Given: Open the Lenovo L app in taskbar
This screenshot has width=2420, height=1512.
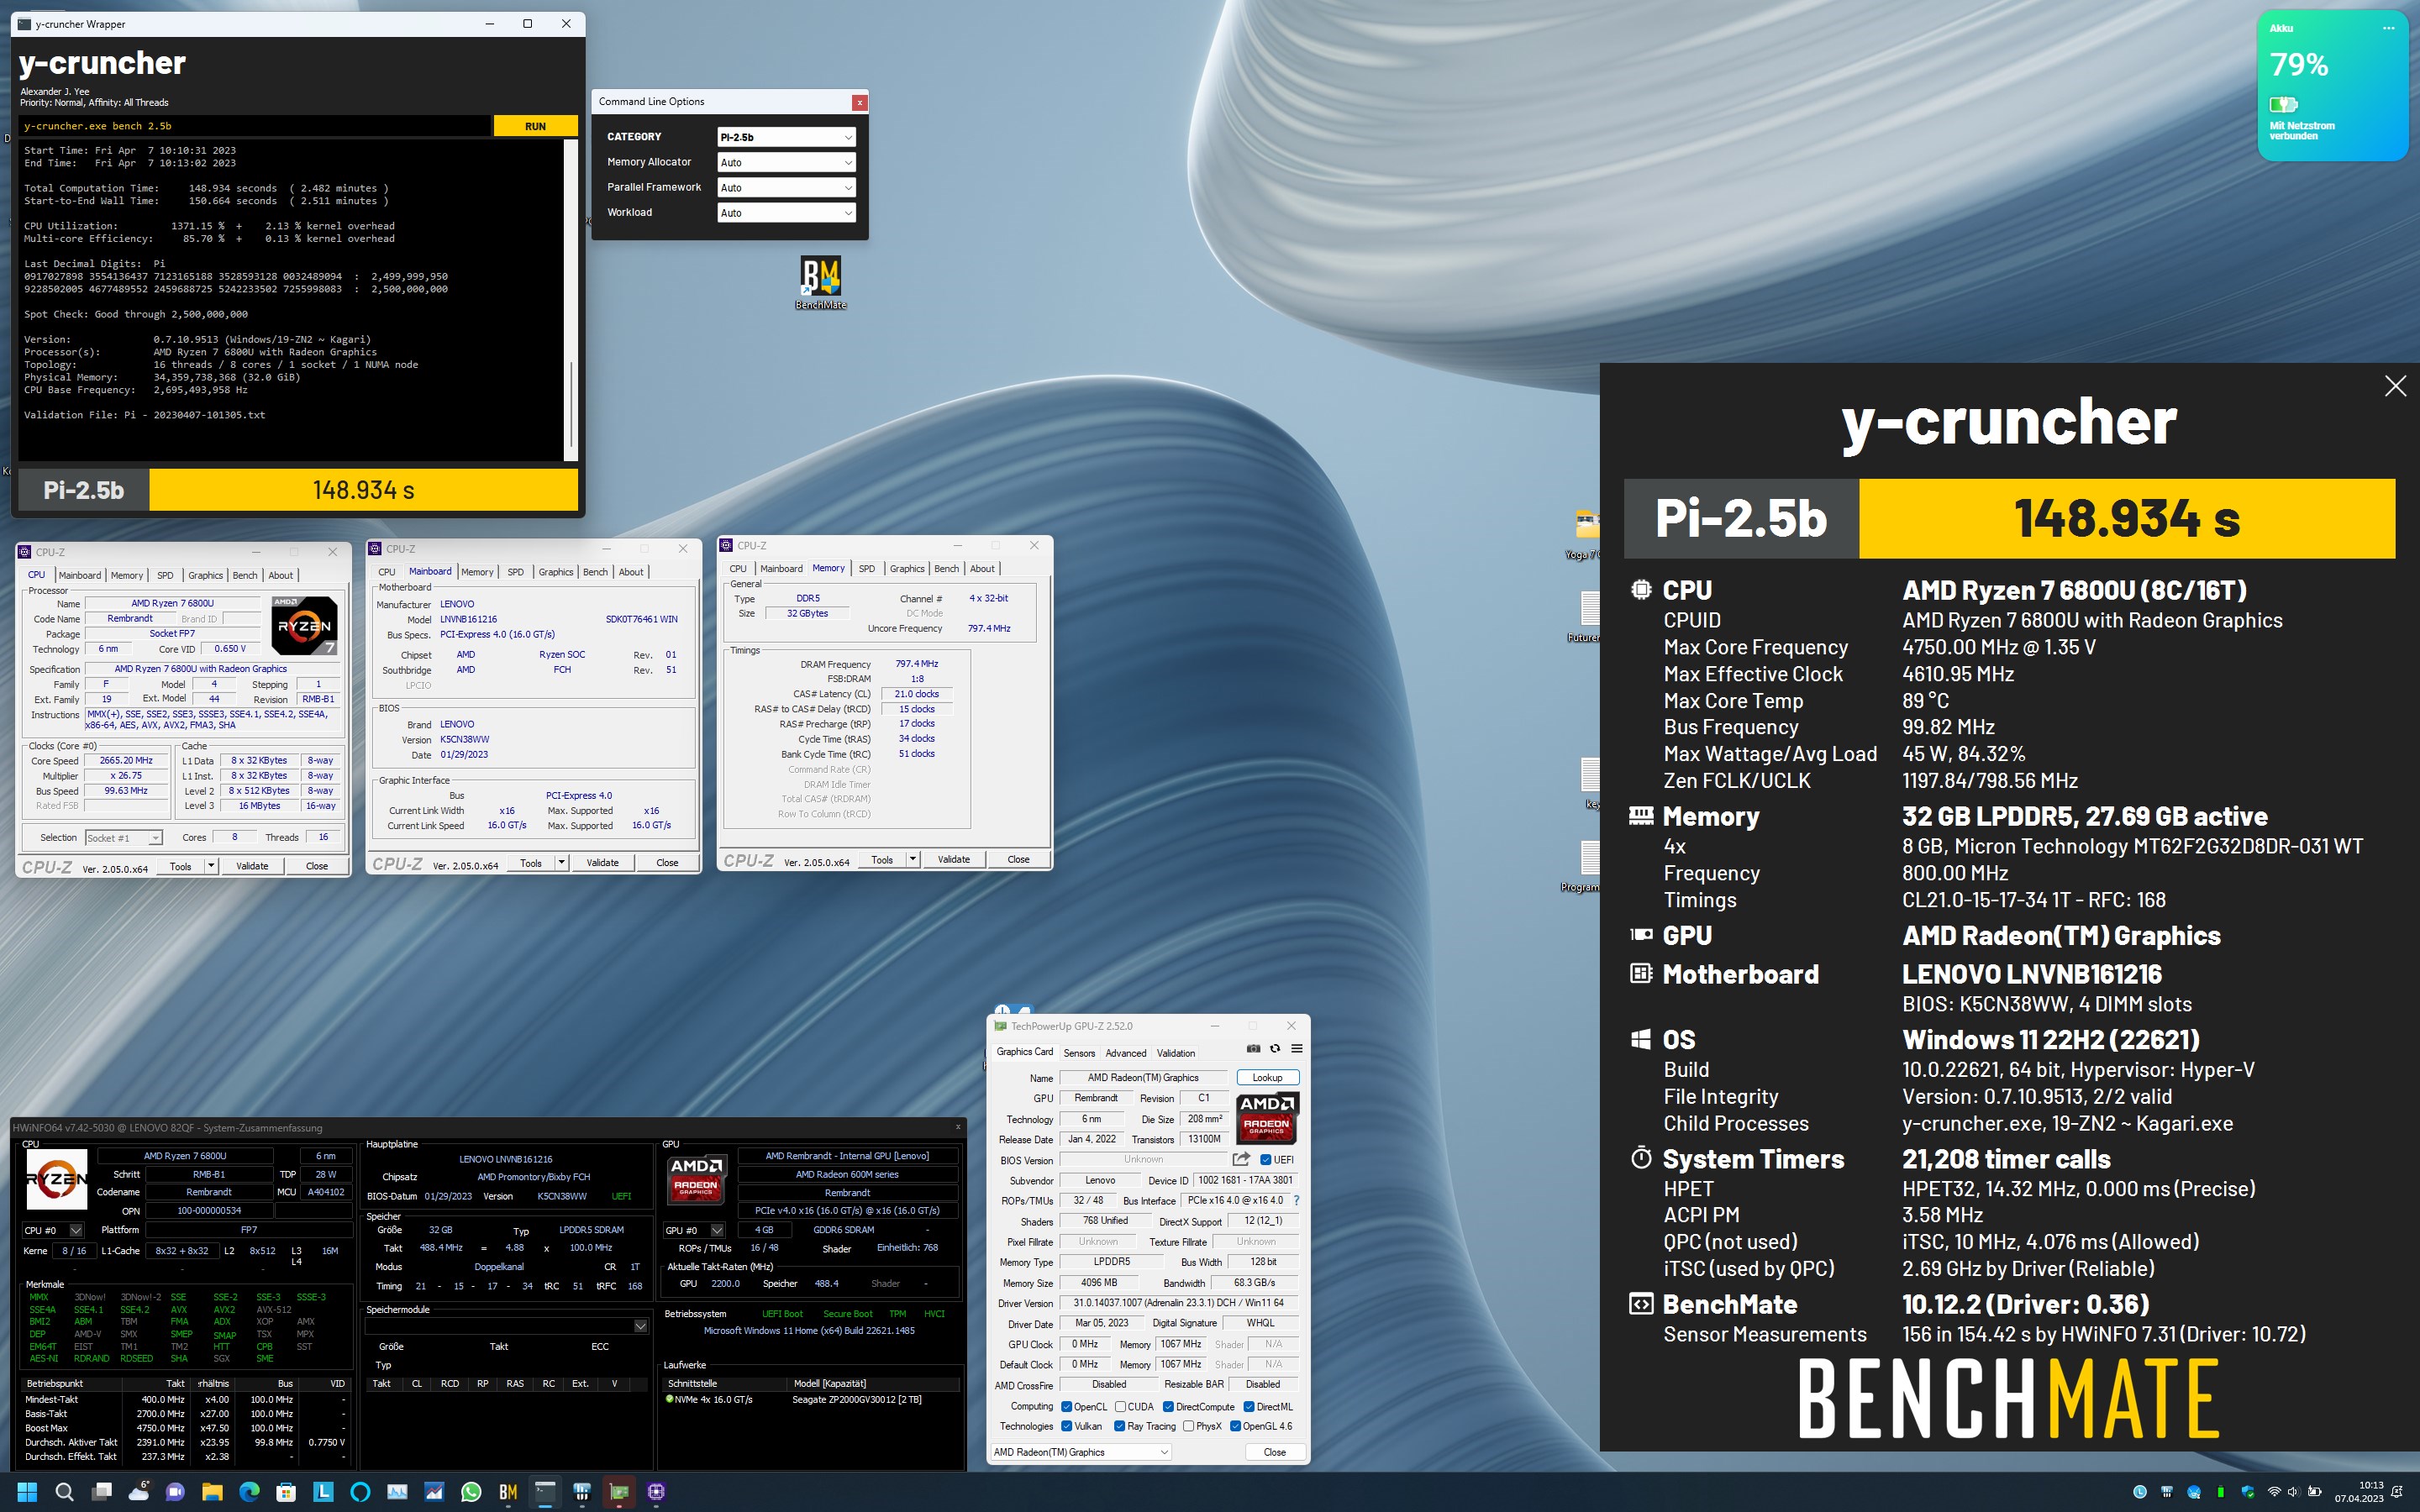Looking at the screenshot, I should [x=323, y=1492].
